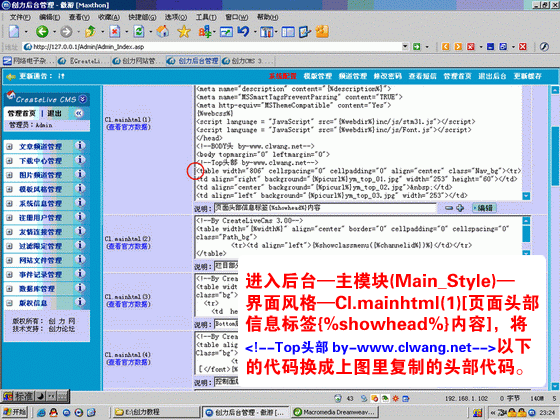Click main page vertical scrollbar thumb
The image size is (560, 420).
pyautogui.click(x=555, y=156)
